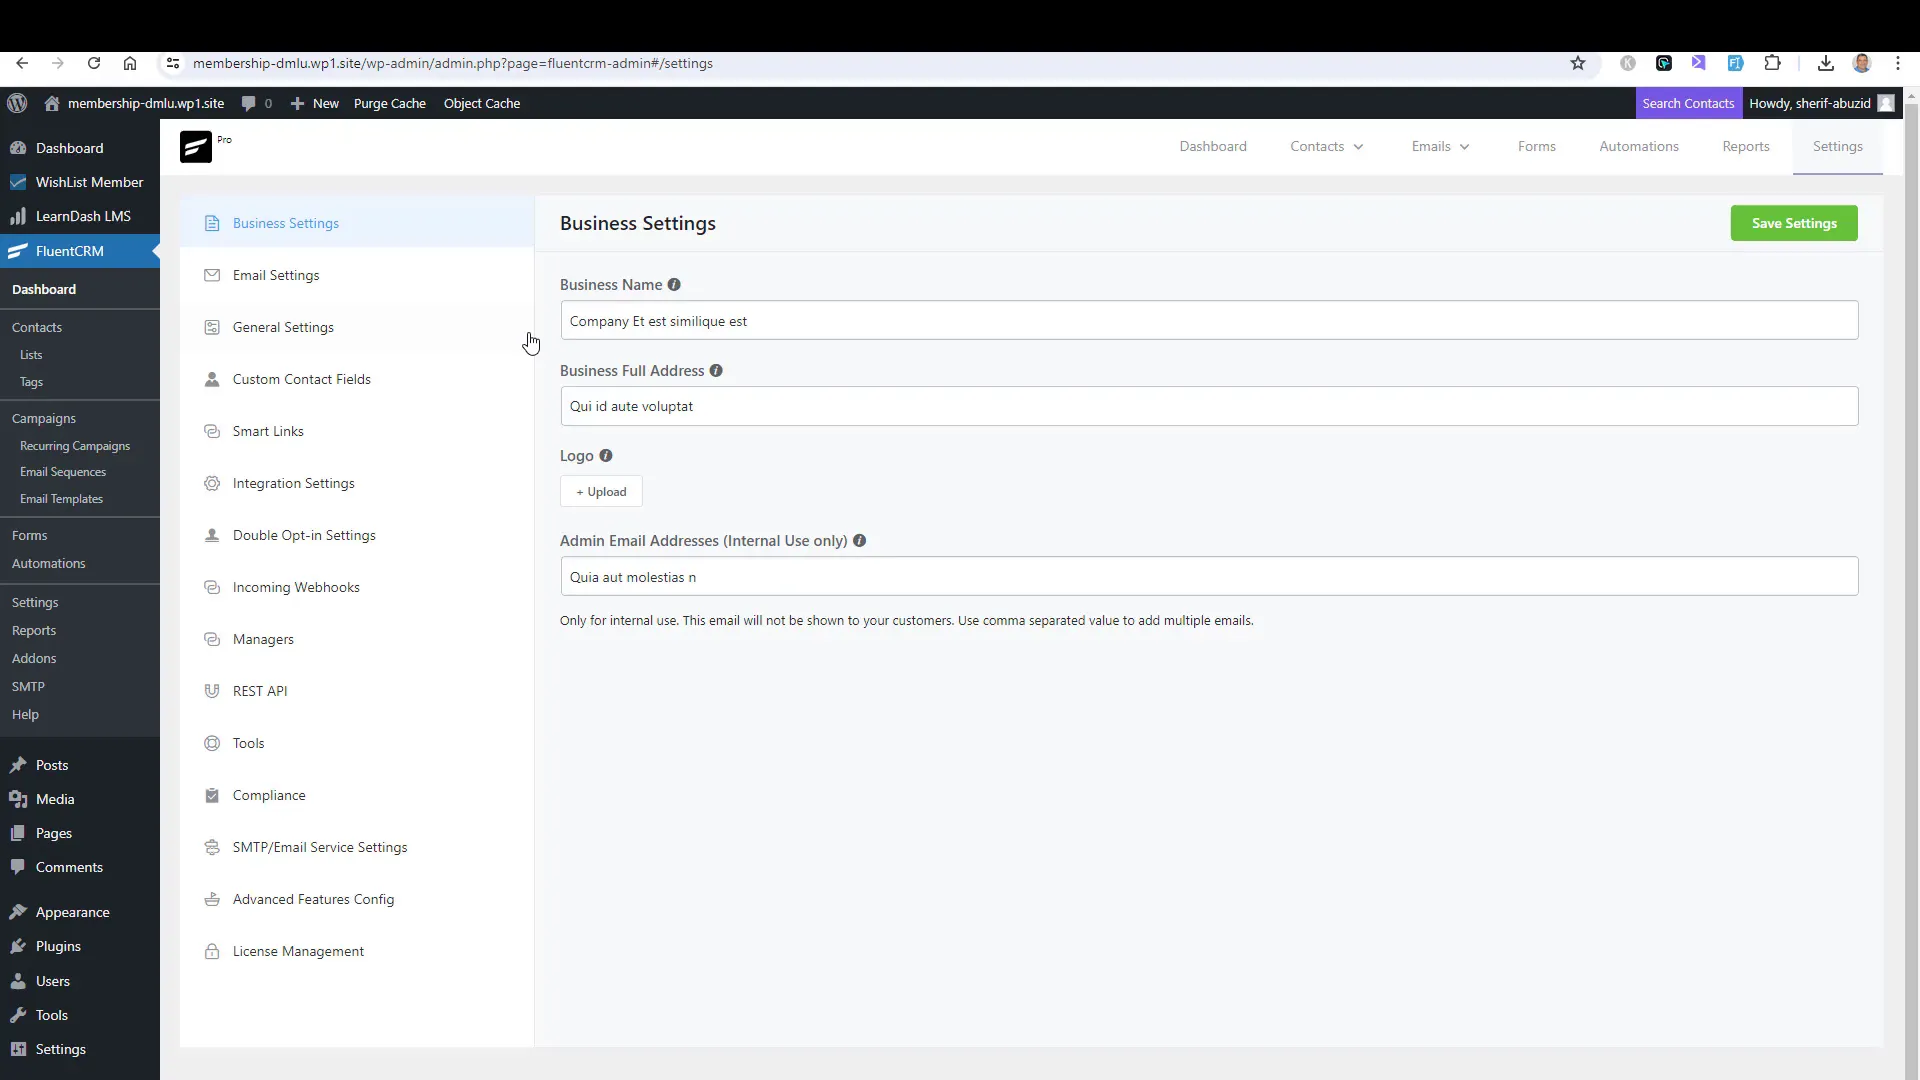The width and height of the screenshot is (1920, 1080).
Task: Select Settings tab in top navigation
Action: coord(1837,145)
